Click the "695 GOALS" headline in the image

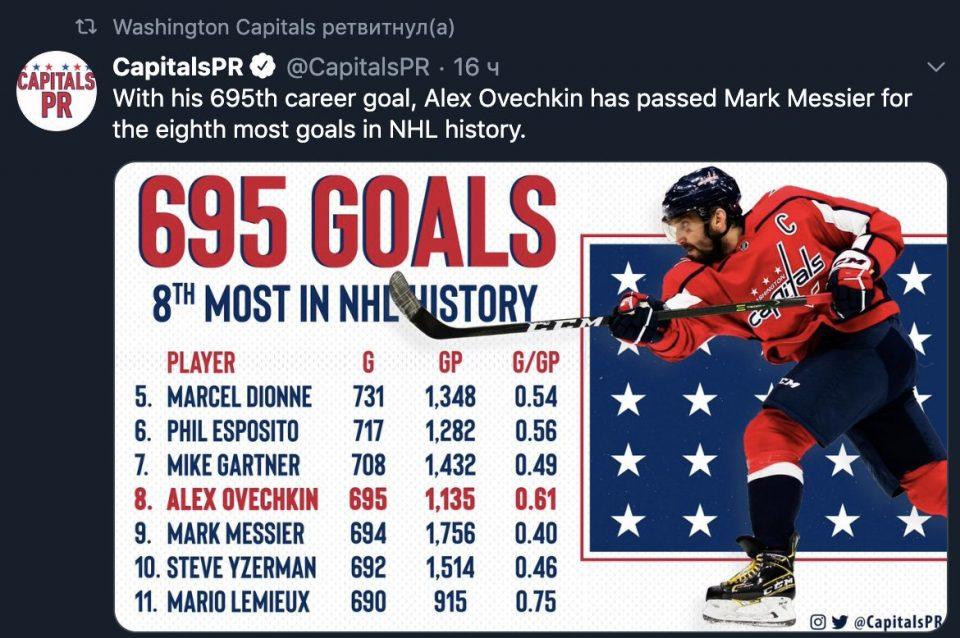click(x=346, y=222)
